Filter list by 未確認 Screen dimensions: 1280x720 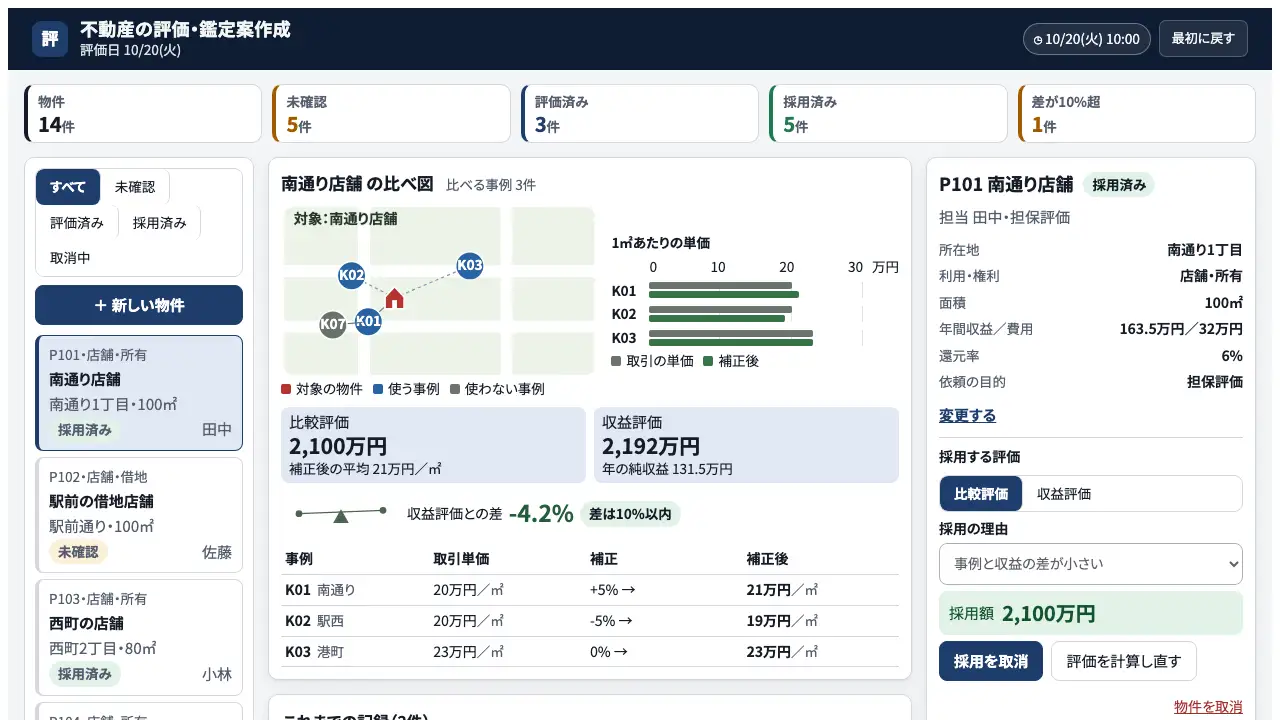click(x=135, y=187)
